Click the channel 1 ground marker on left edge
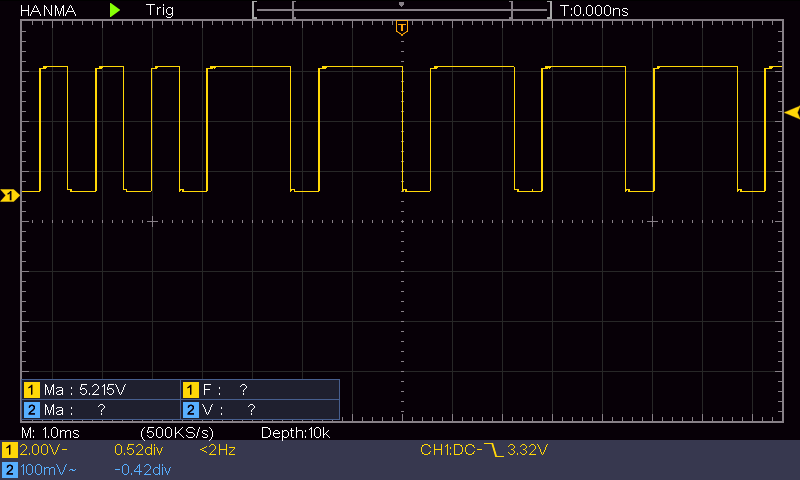Image resolution: width=800 pixels, height=480 pixels. click(x=9, y=196)
